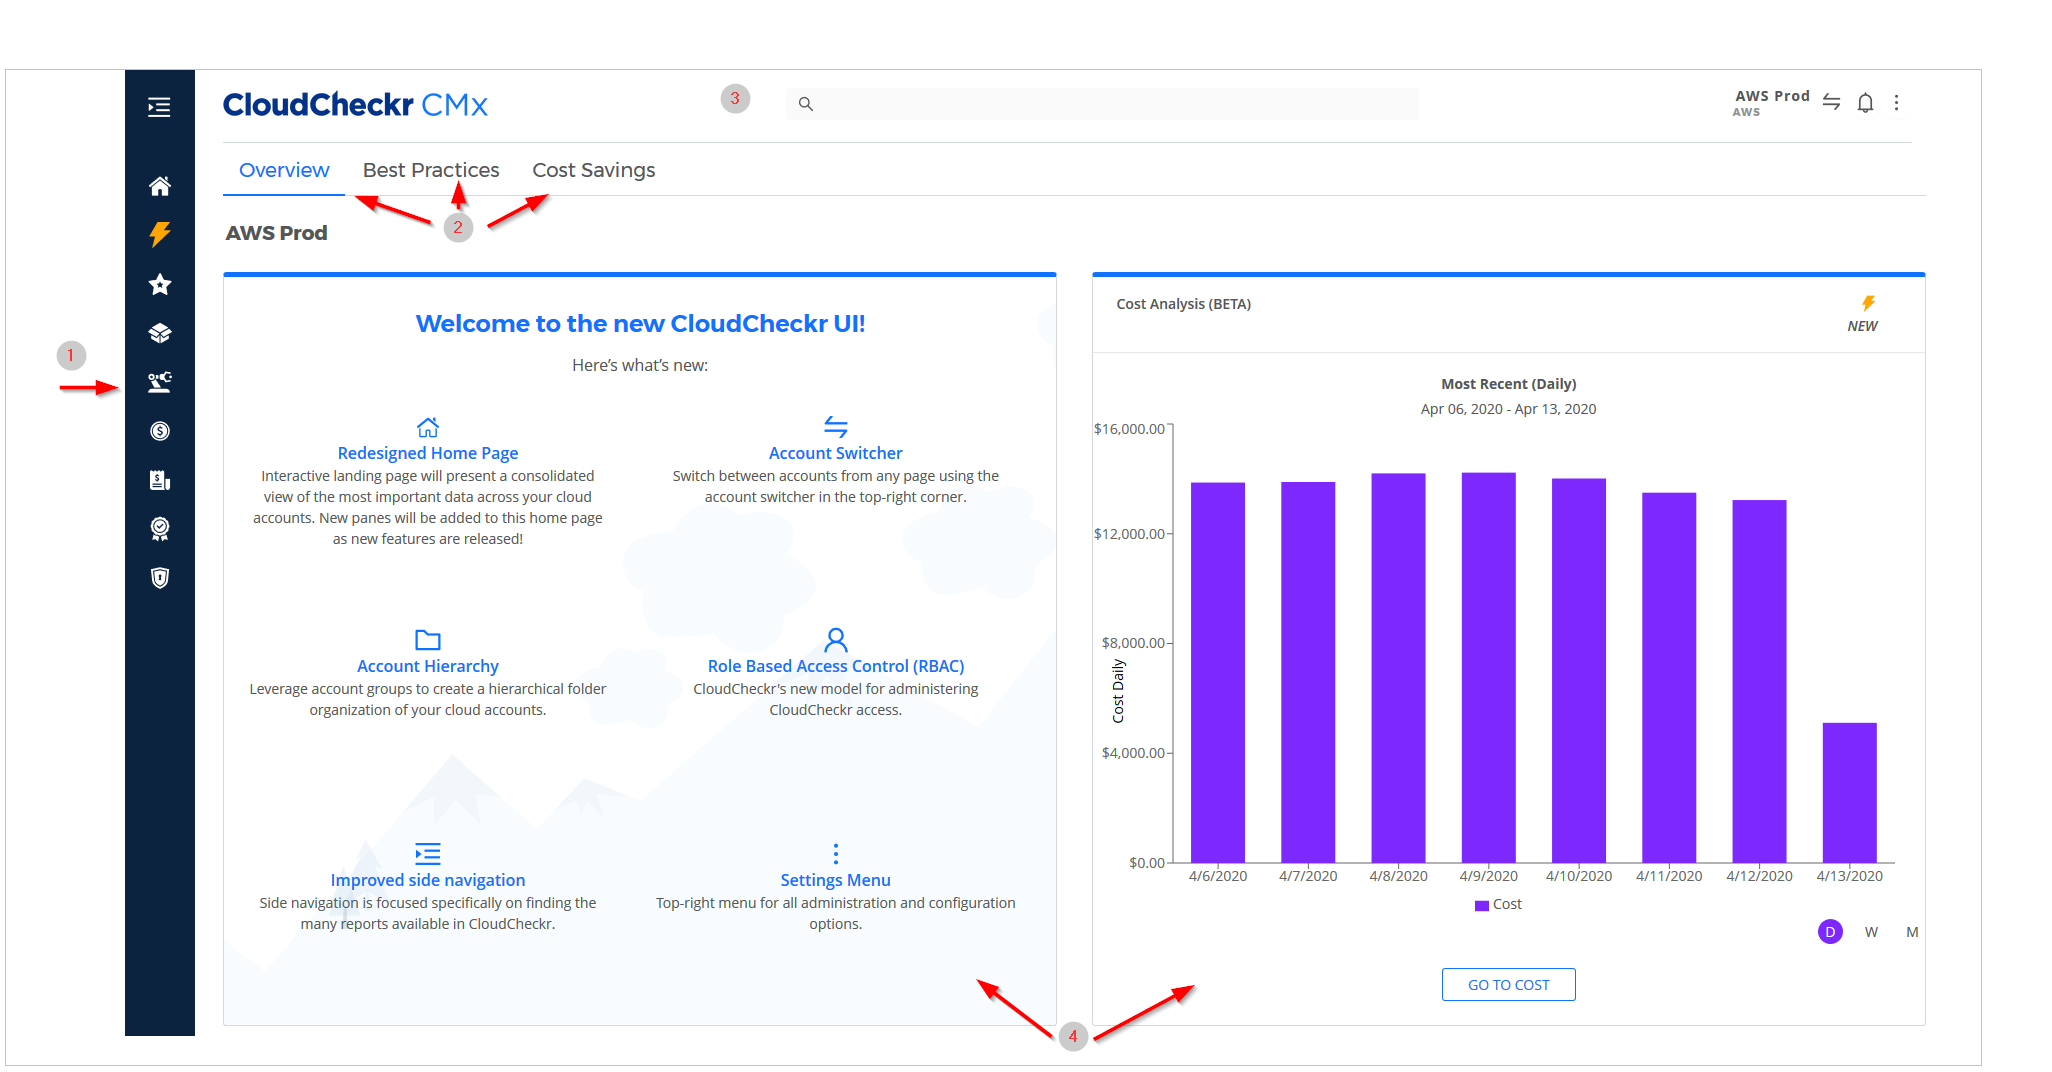The image size is (2052, 1072).
Task: Click the NEW lightning icon in Cost Analysis
Action: point(1868,303)
